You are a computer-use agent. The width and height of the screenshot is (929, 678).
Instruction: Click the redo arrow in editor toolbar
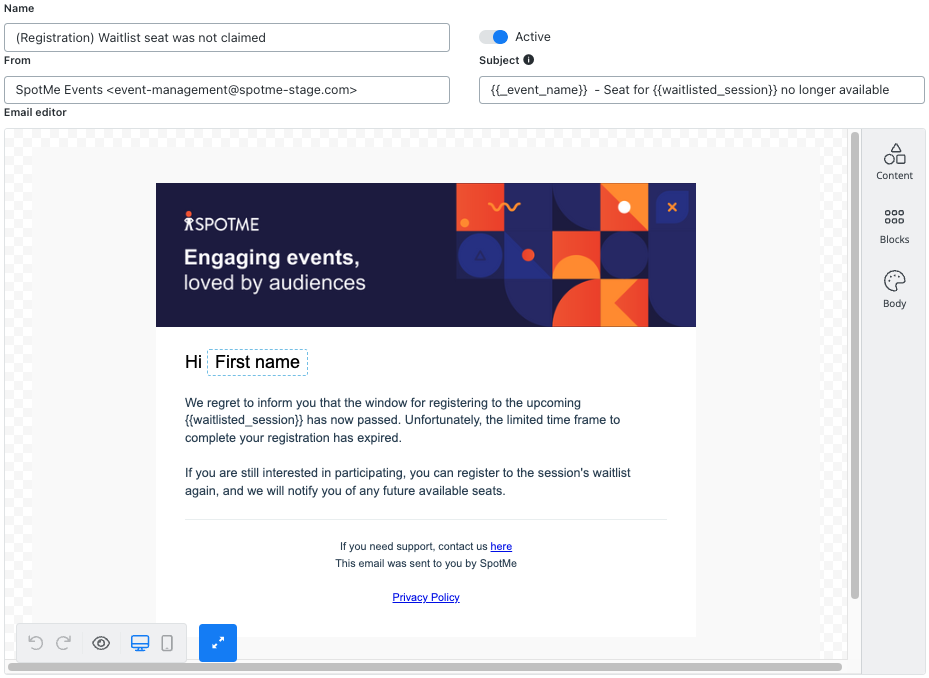[63, 642]
